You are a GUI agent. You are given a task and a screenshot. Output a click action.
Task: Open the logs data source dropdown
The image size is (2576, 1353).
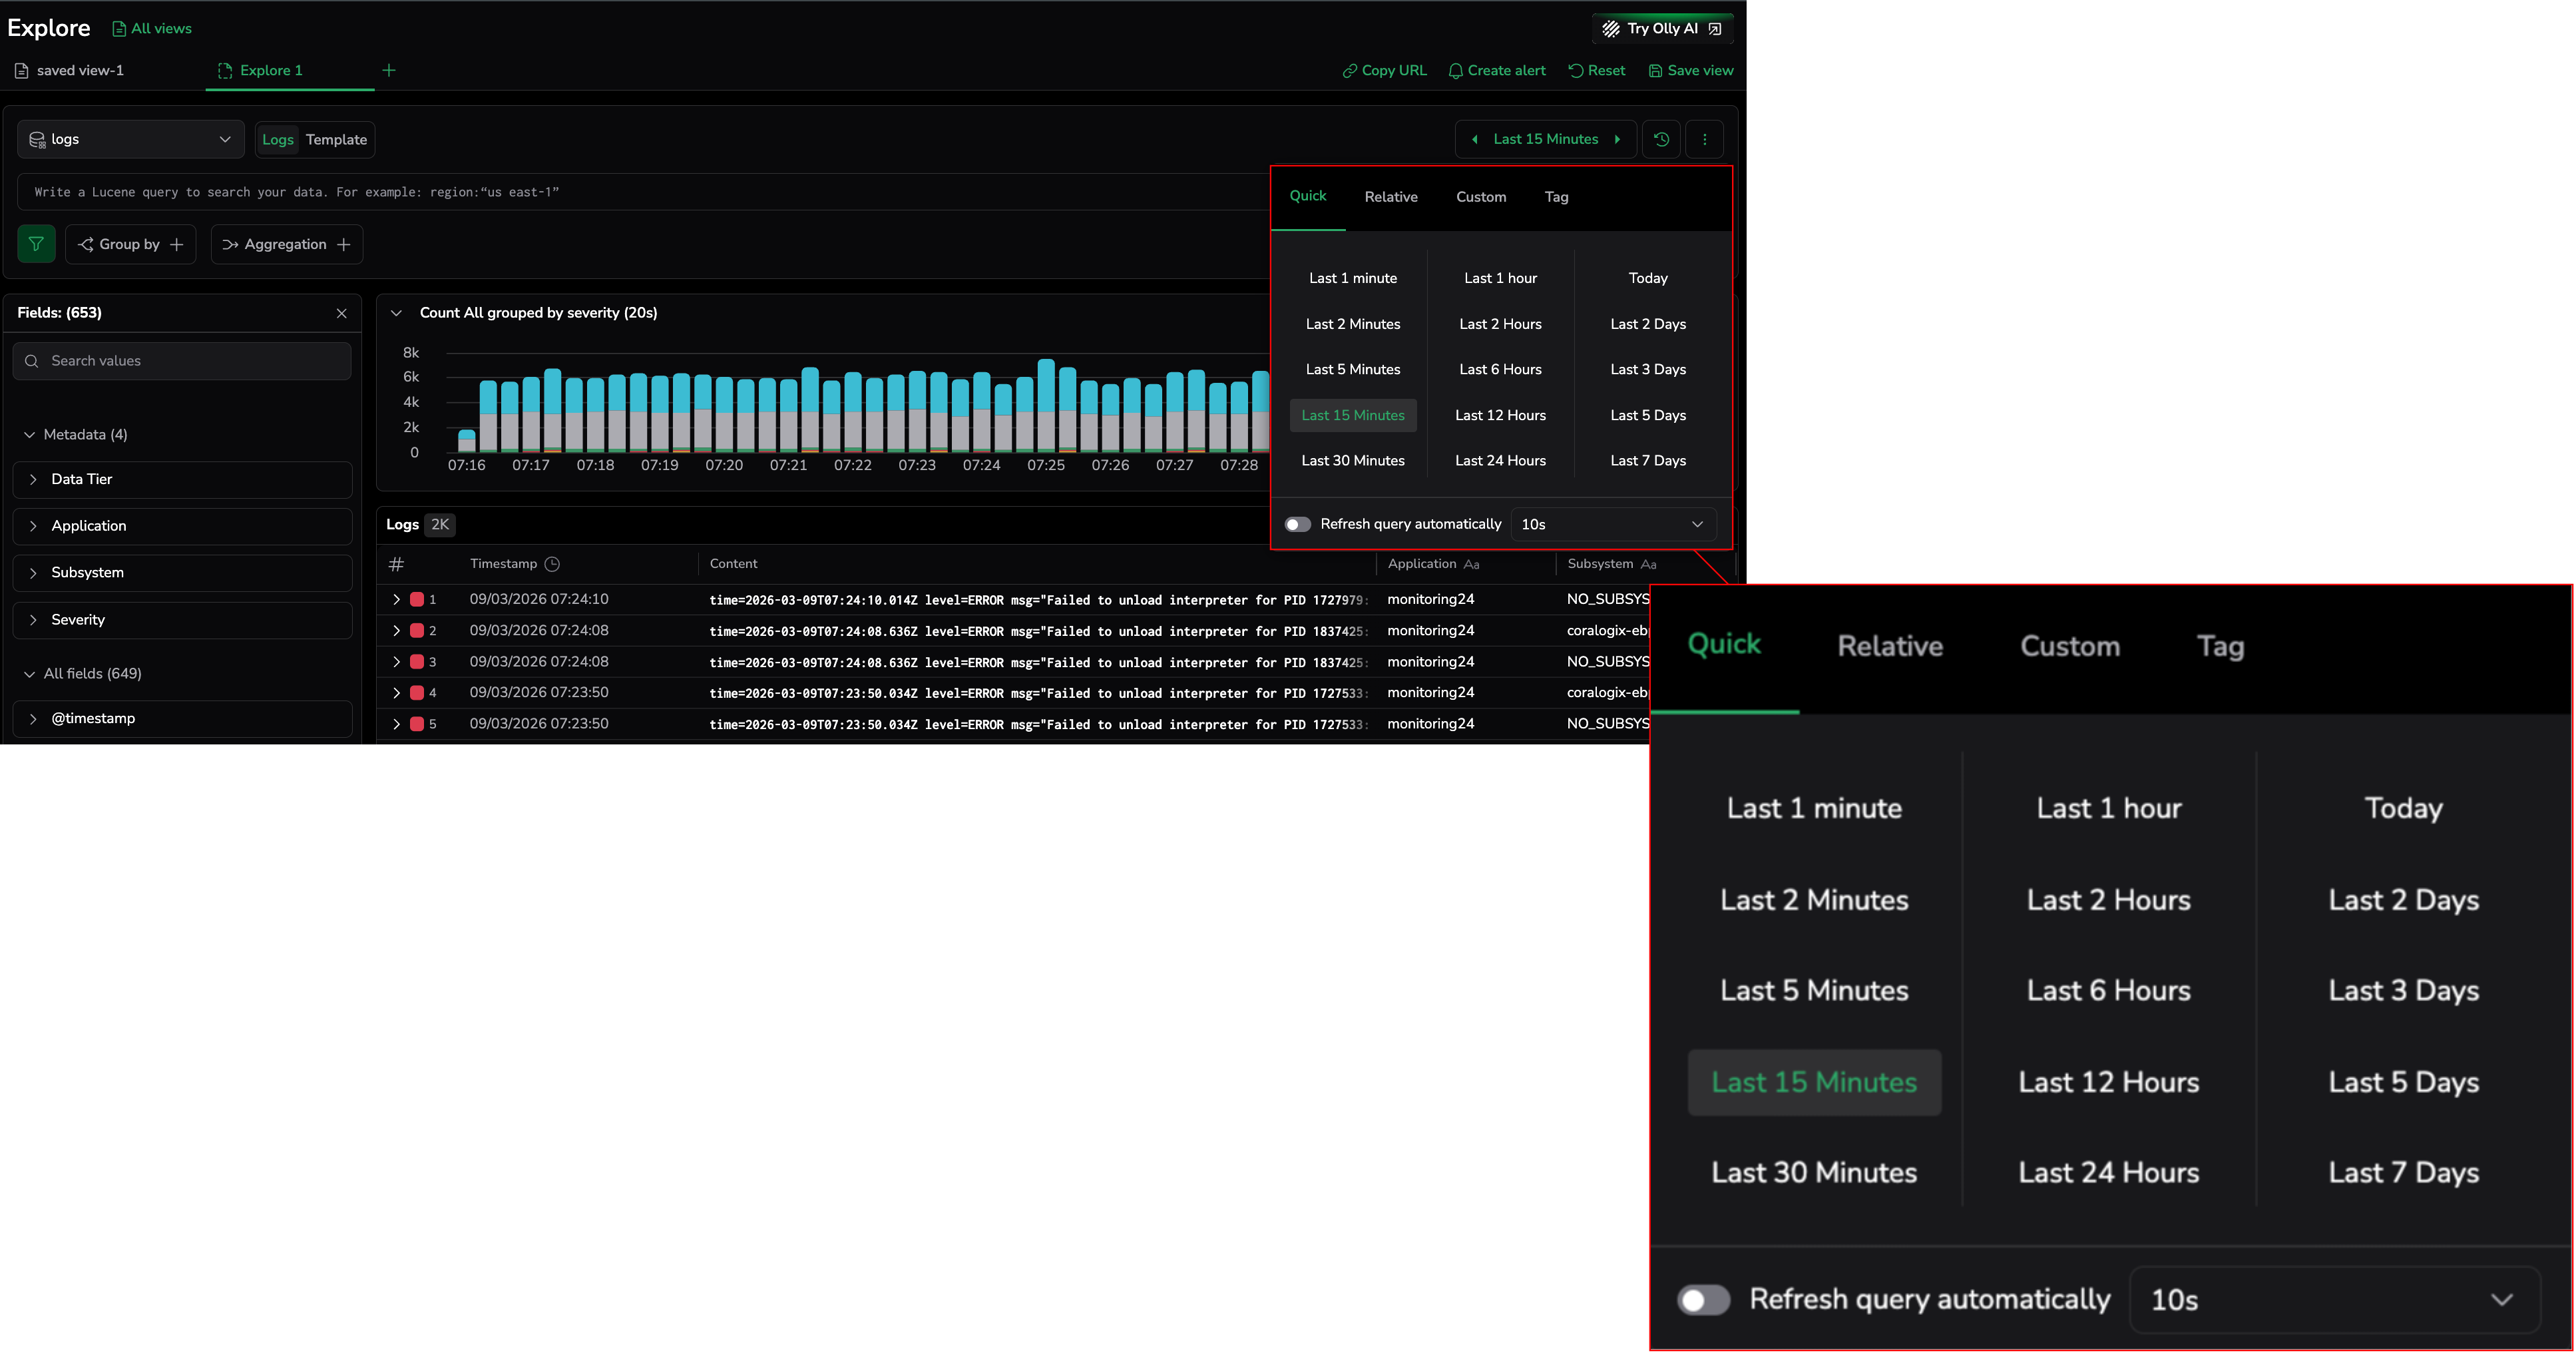[x=130, y=139]
